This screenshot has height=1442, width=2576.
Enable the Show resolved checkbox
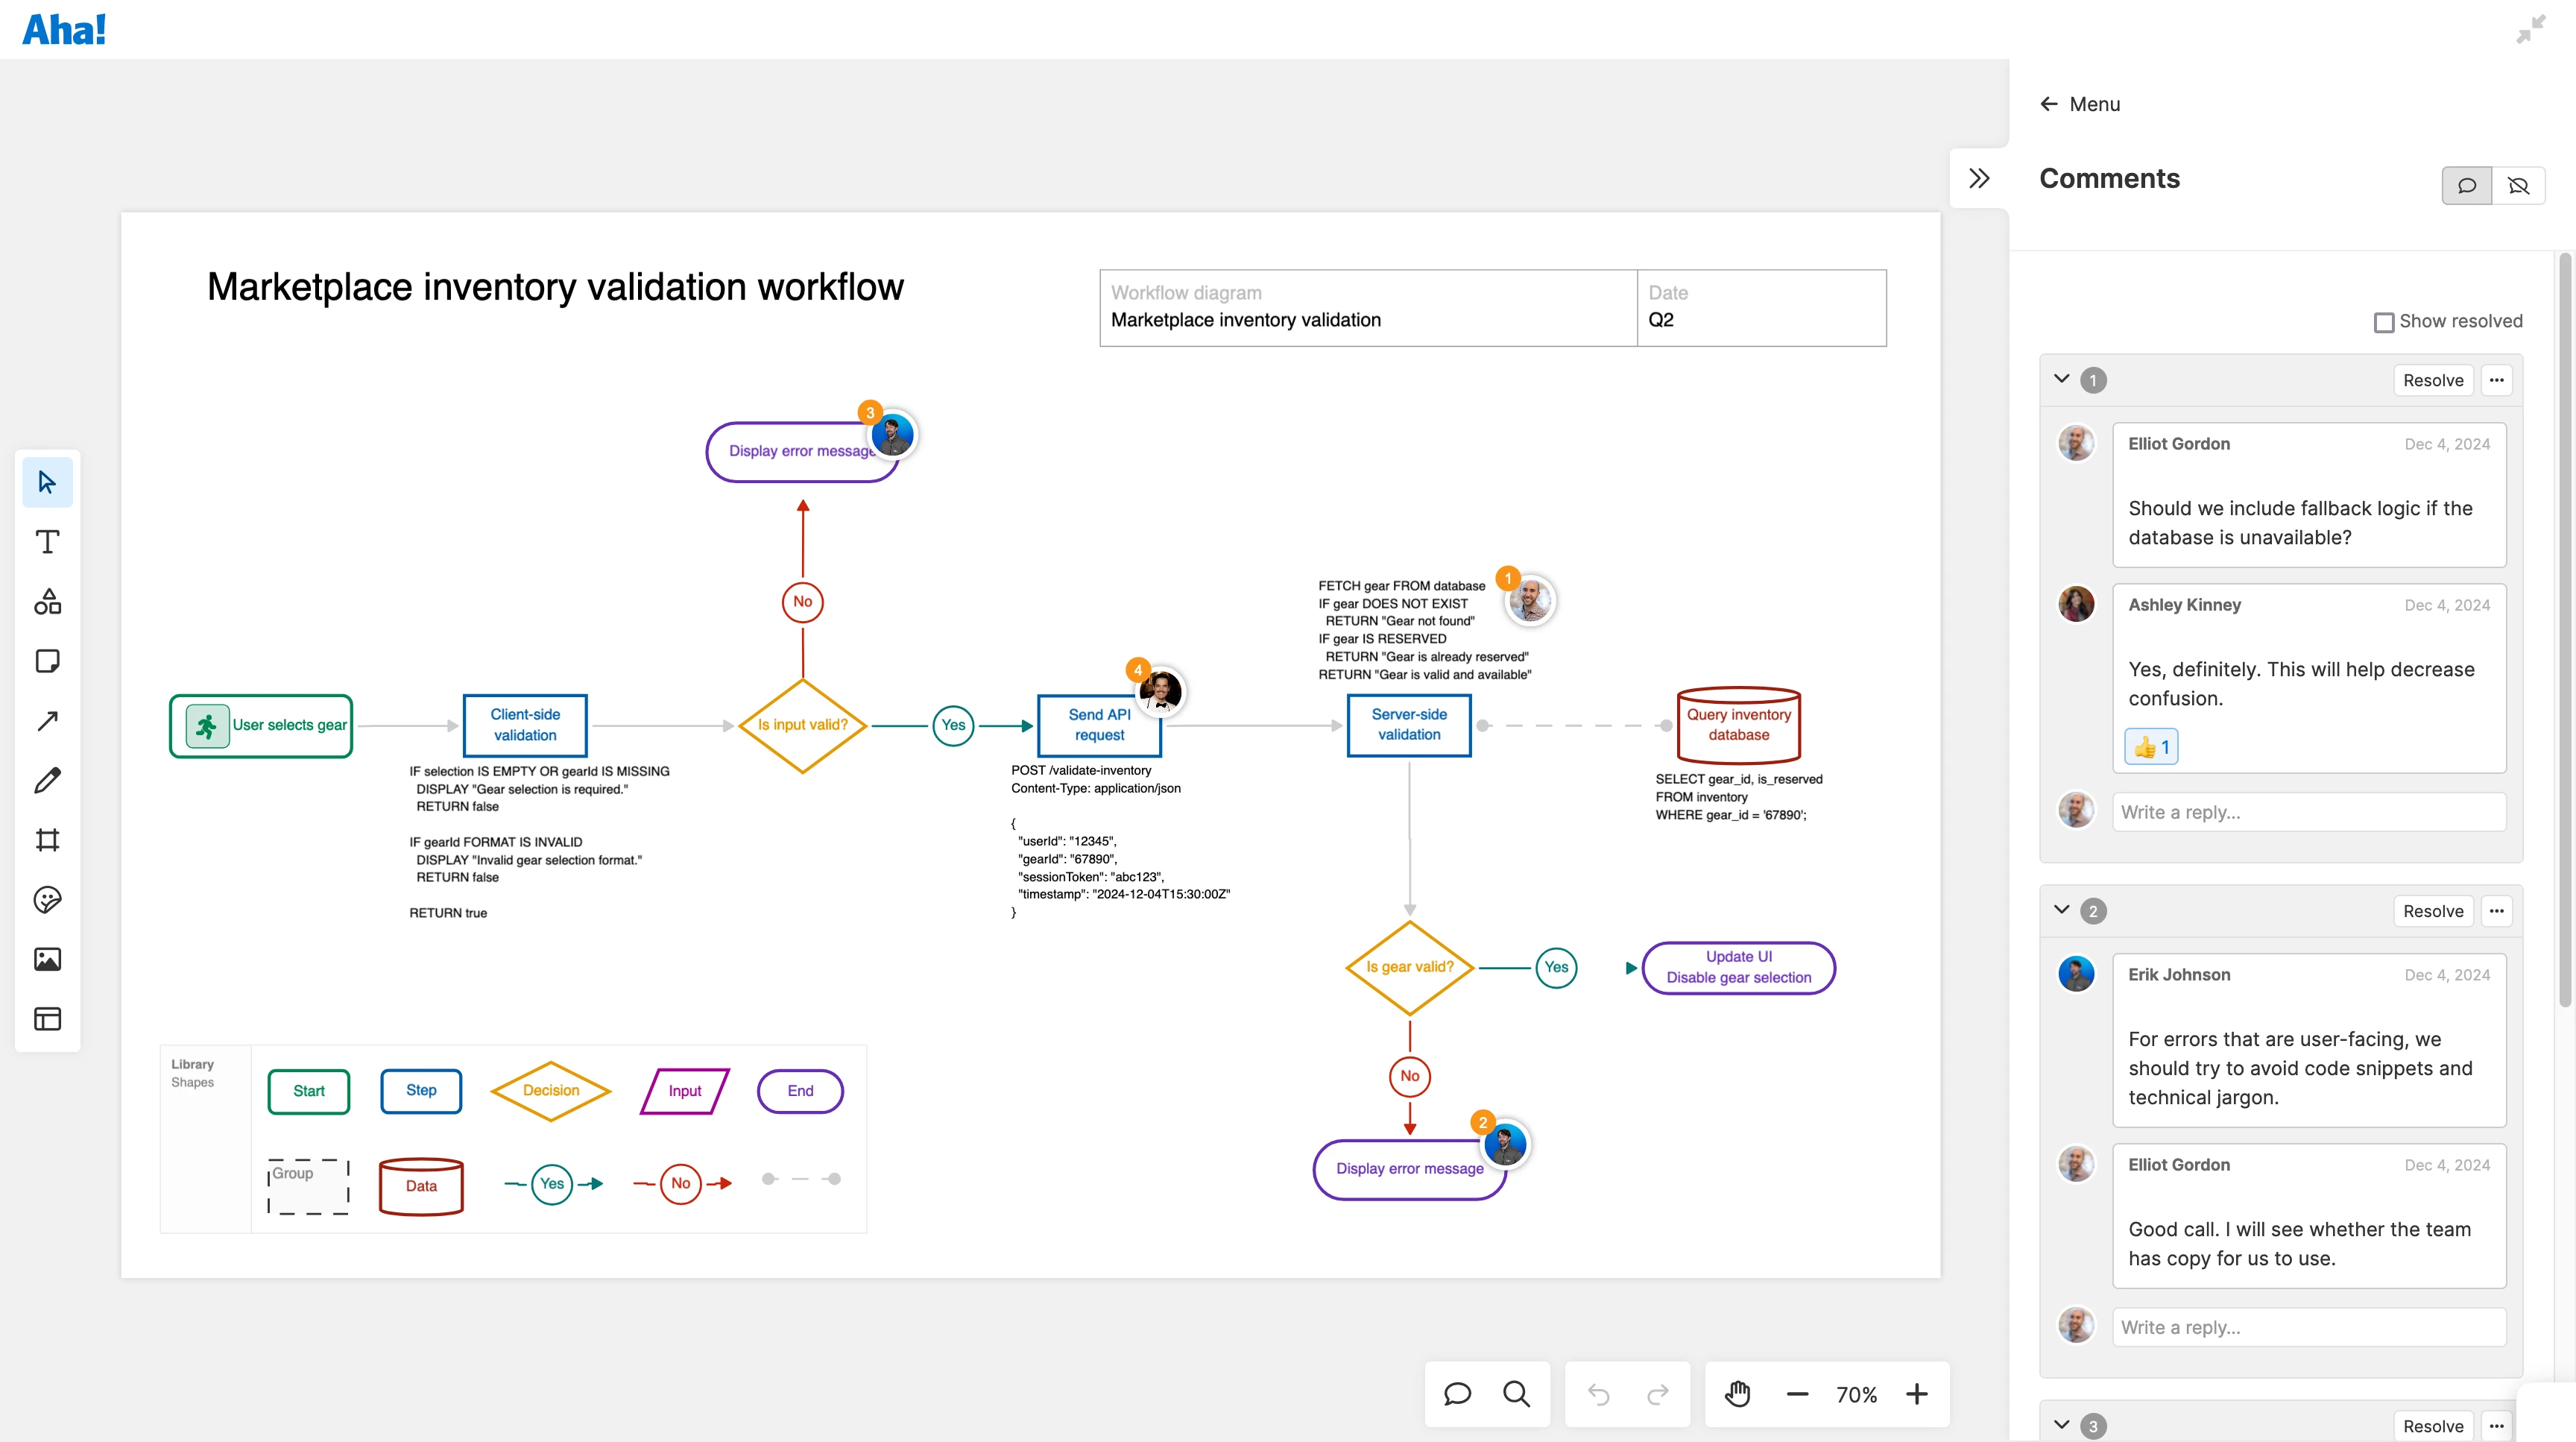[x=2385, y=321]
